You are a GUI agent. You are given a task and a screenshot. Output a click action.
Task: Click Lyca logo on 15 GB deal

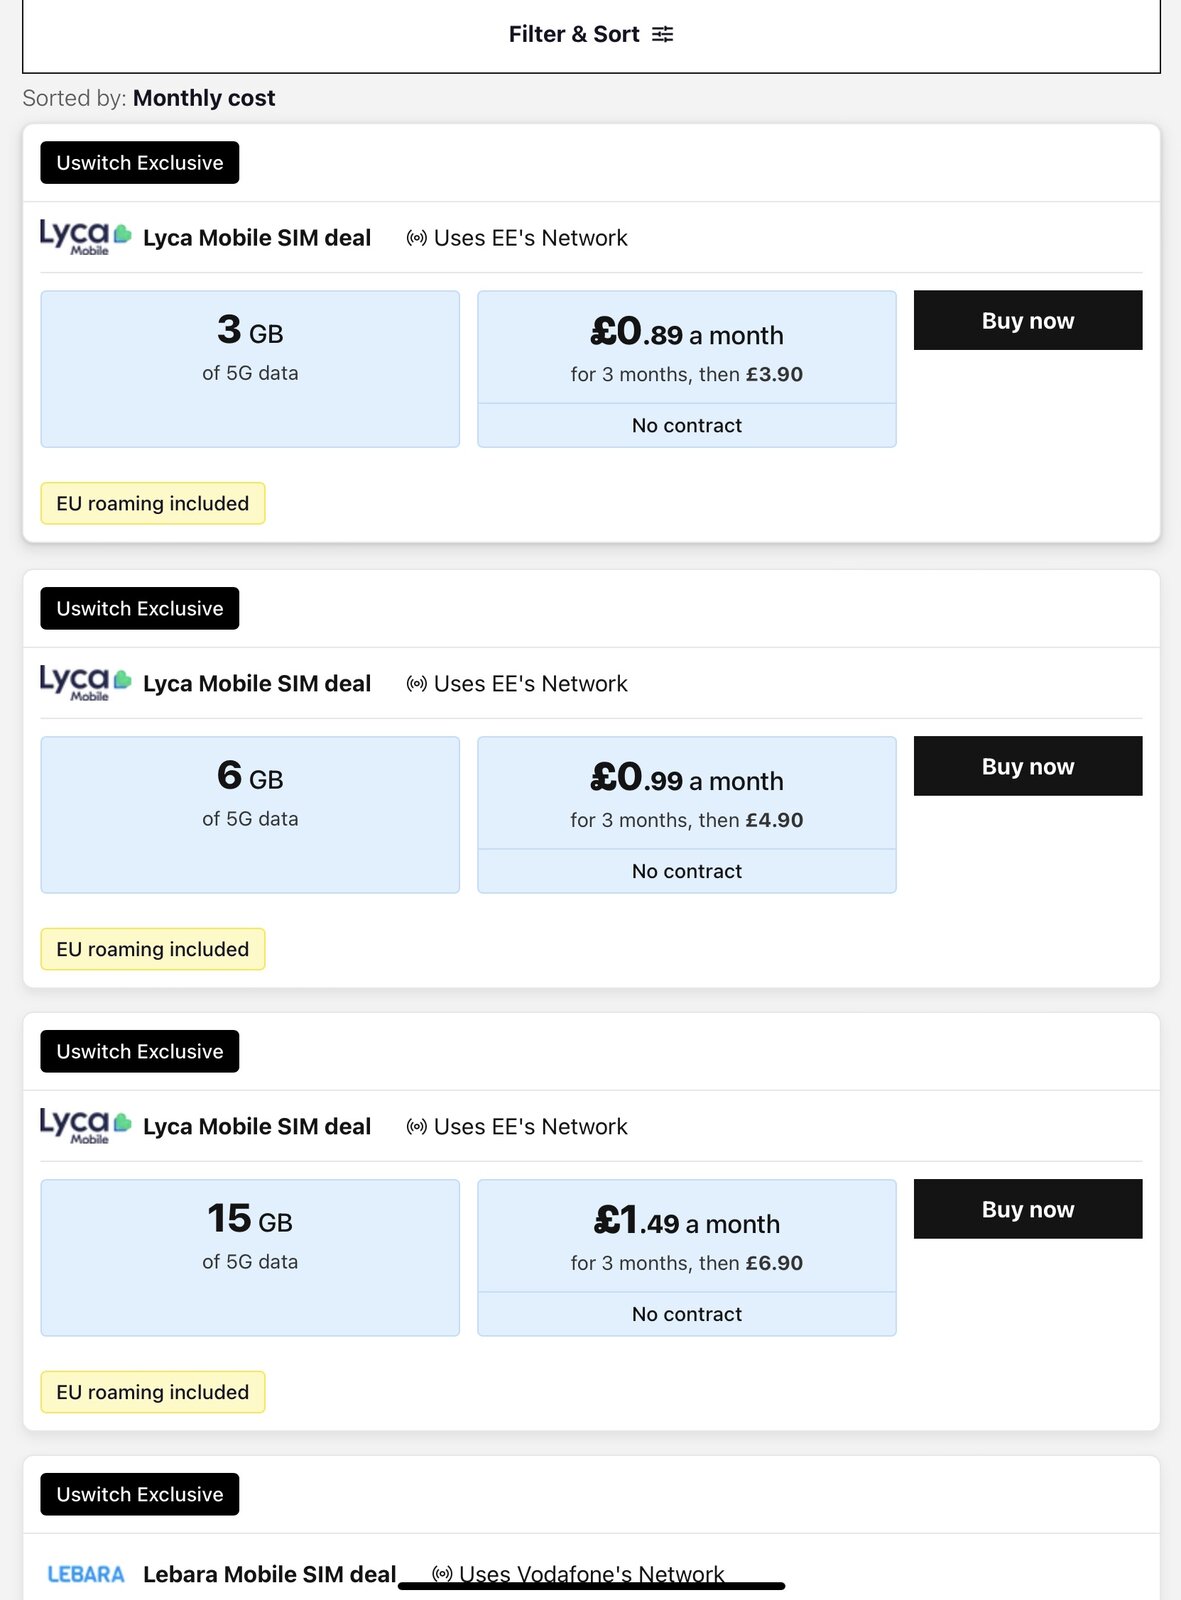click(x=85, y=1126)
